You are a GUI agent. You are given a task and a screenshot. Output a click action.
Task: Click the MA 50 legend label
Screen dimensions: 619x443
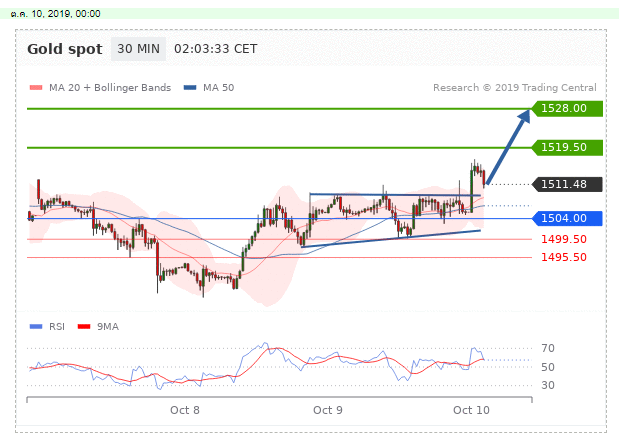click(x=218, y=88)
